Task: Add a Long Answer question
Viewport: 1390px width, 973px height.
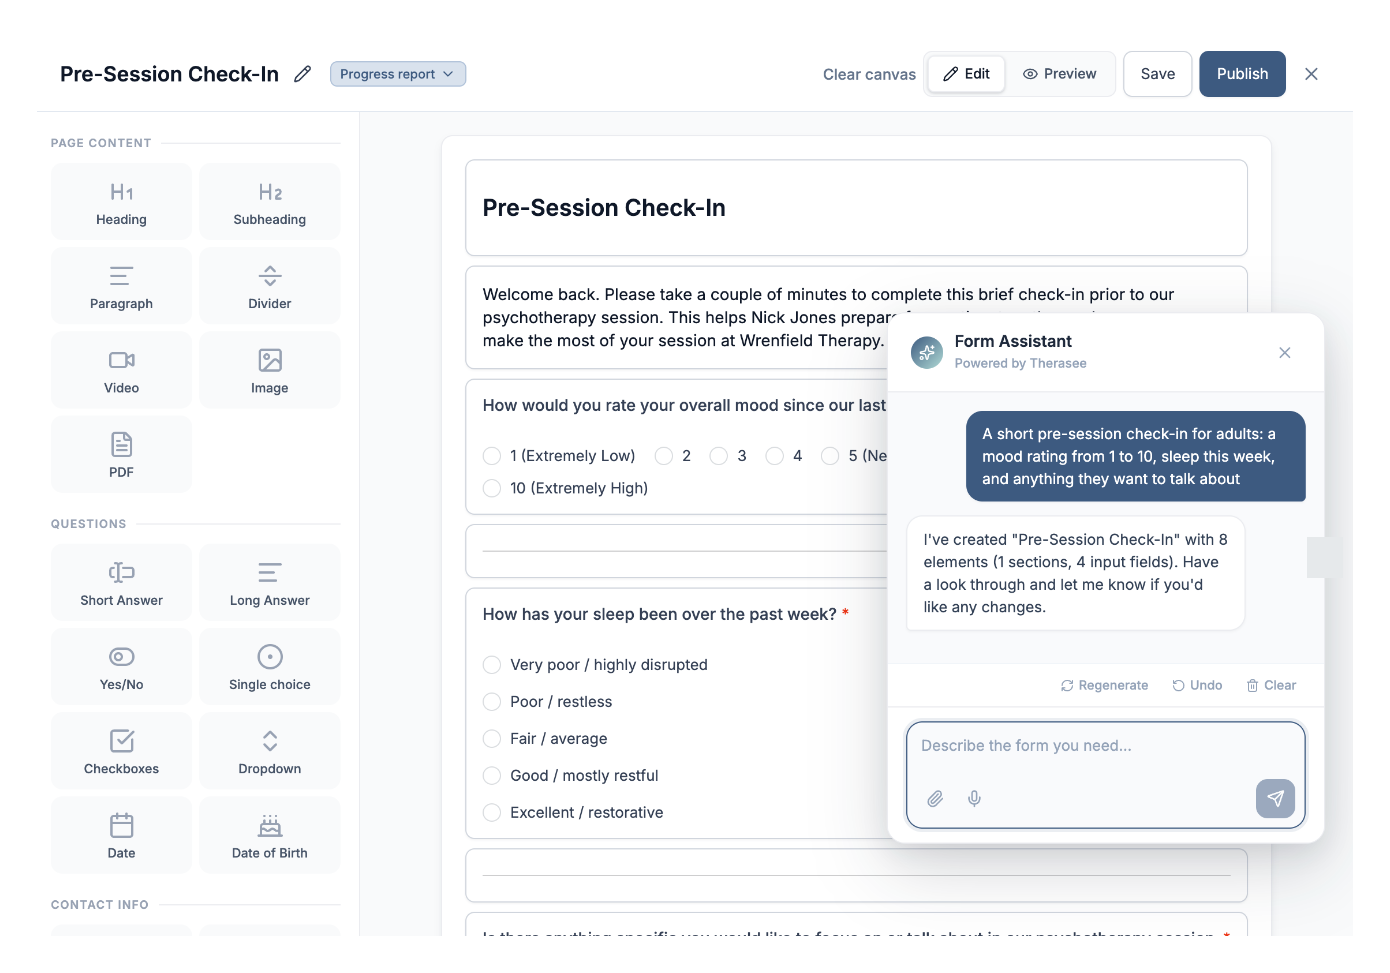Action: point(270,582)
